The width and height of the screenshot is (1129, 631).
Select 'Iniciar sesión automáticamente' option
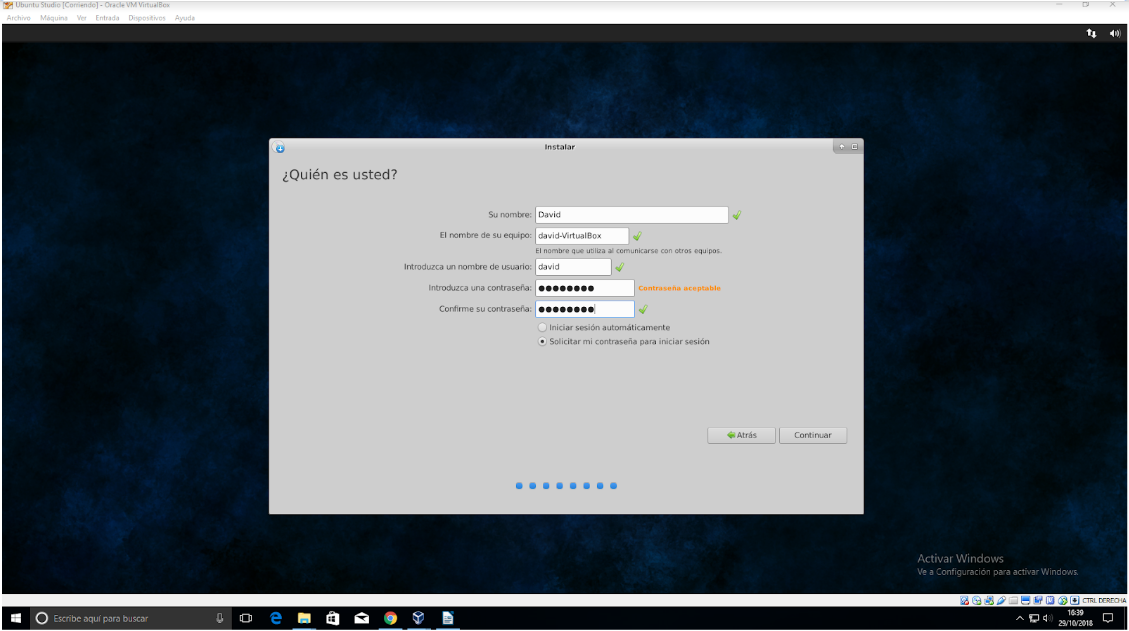tap(542, 327)
